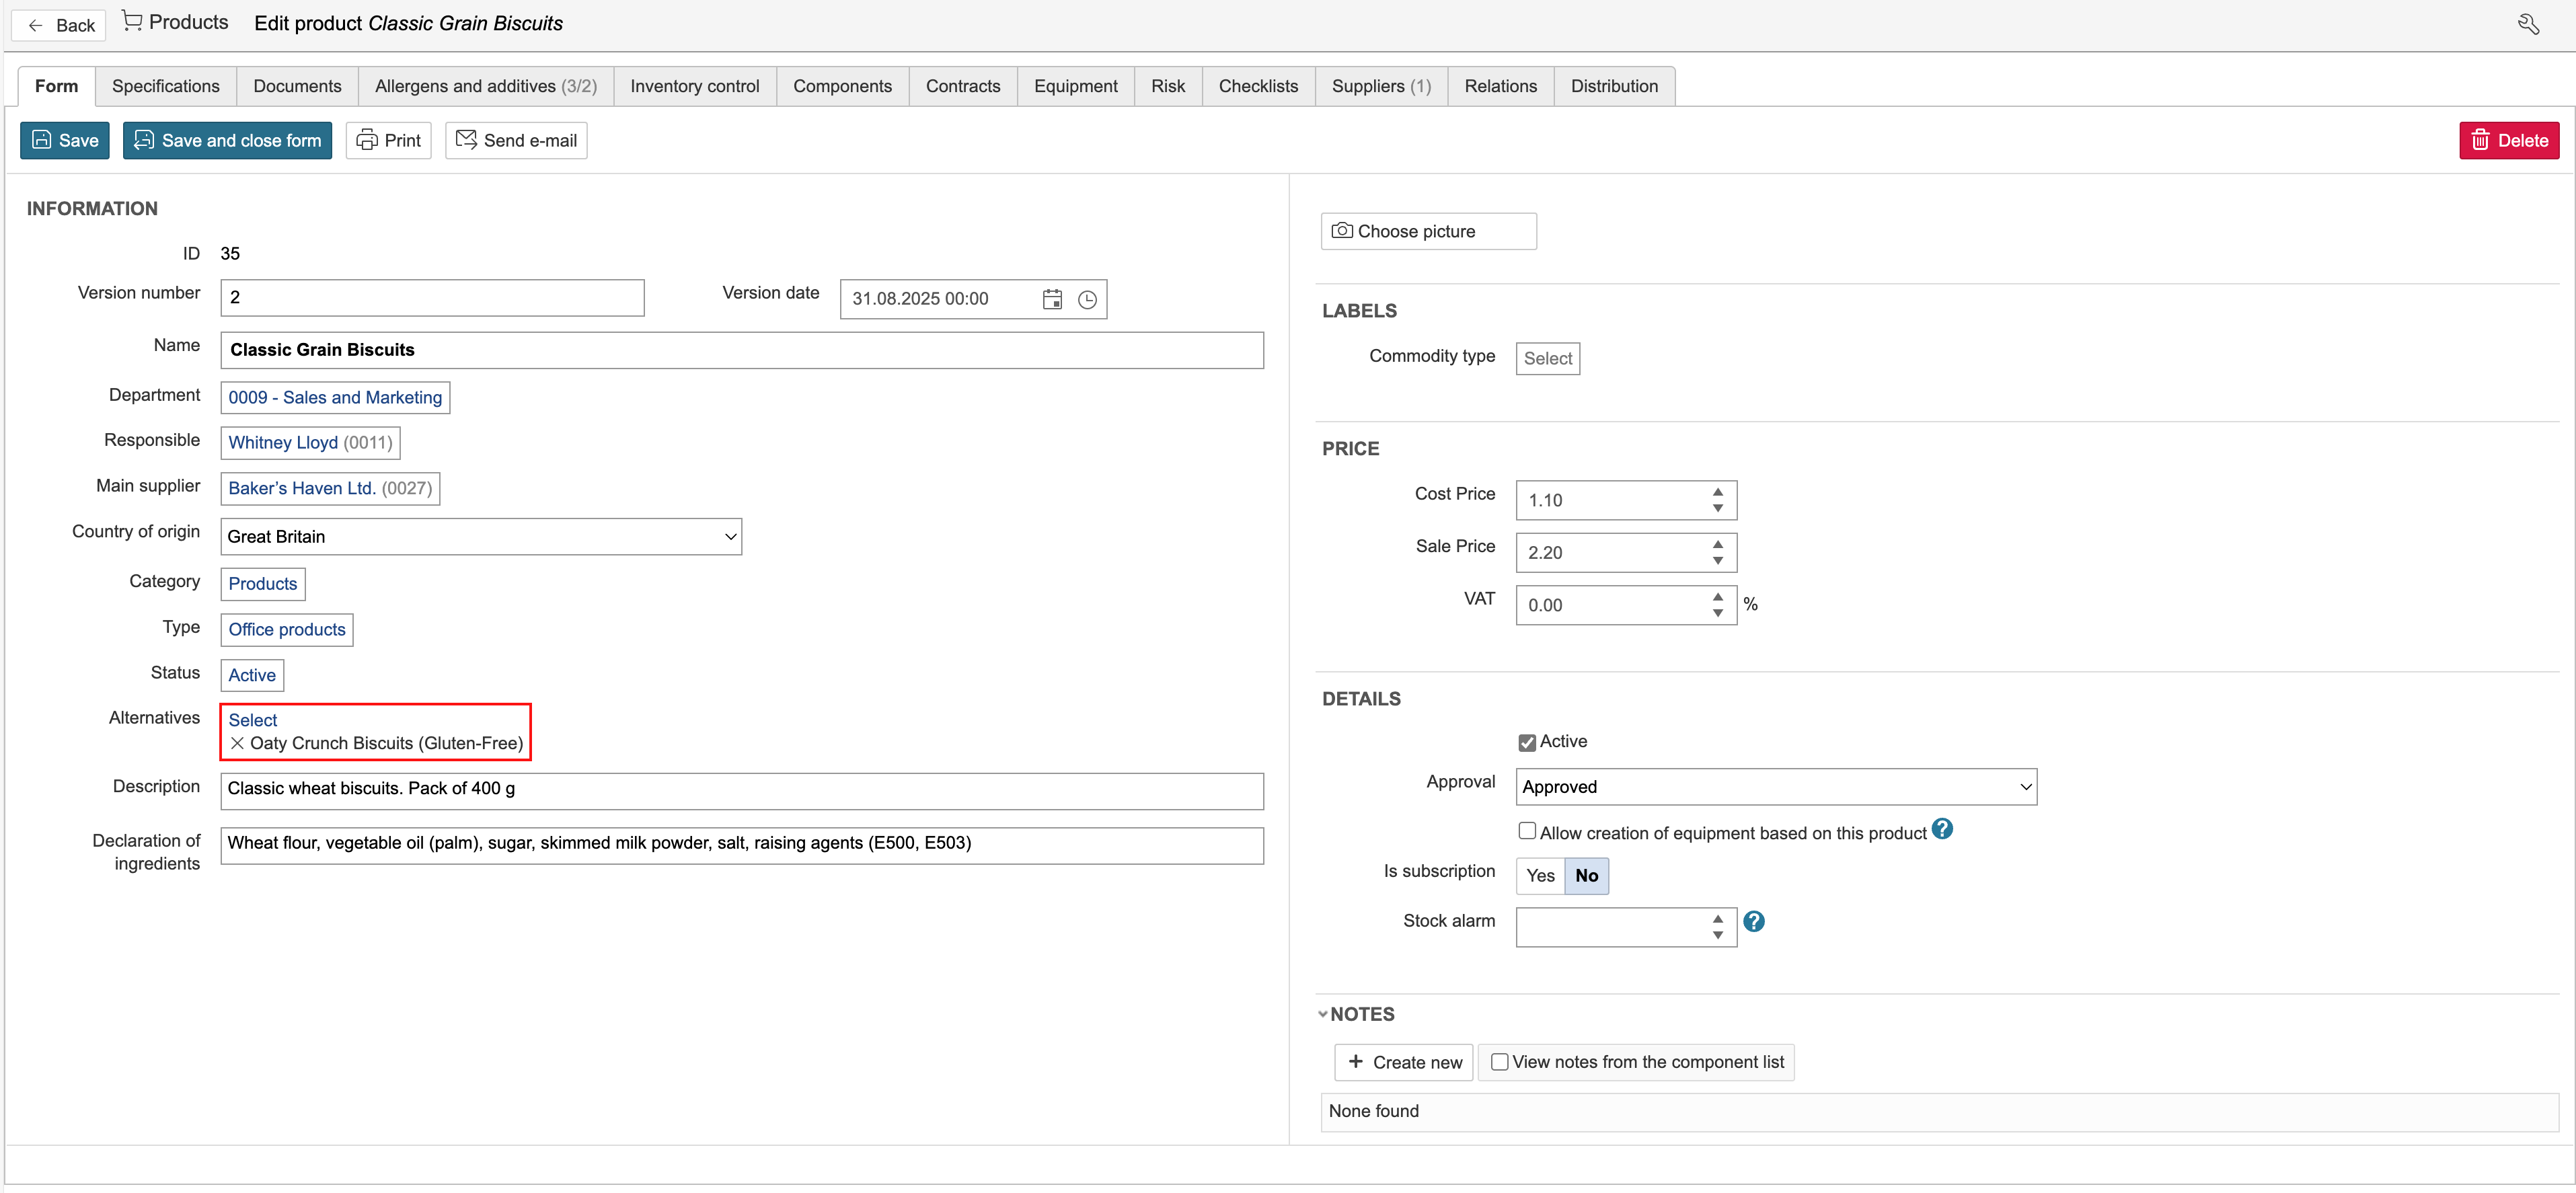The image size is (2576, 1193).
Task: Open the Contracts tab
Action: (x=963, y=86)
